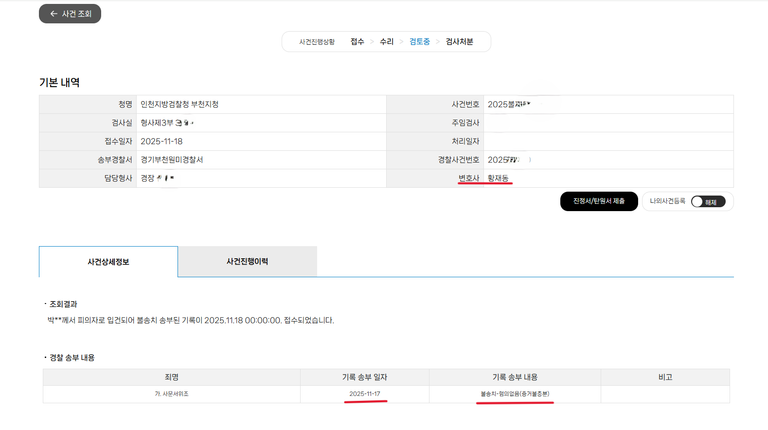Select the highlighted 검토중 status step
Image resolution: width=768 pixels, height=430 pixels.
(419, 42)
